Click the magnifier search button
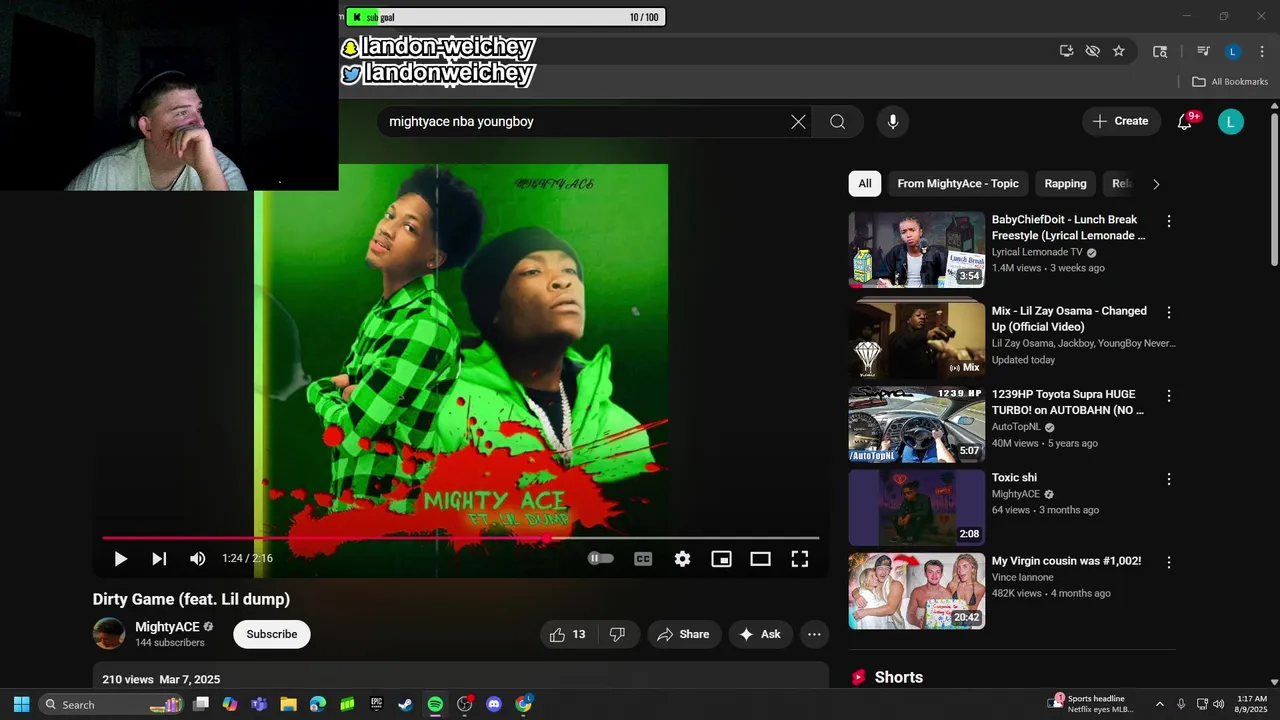This screenshot has width=1280, height=720. (837, 122)
